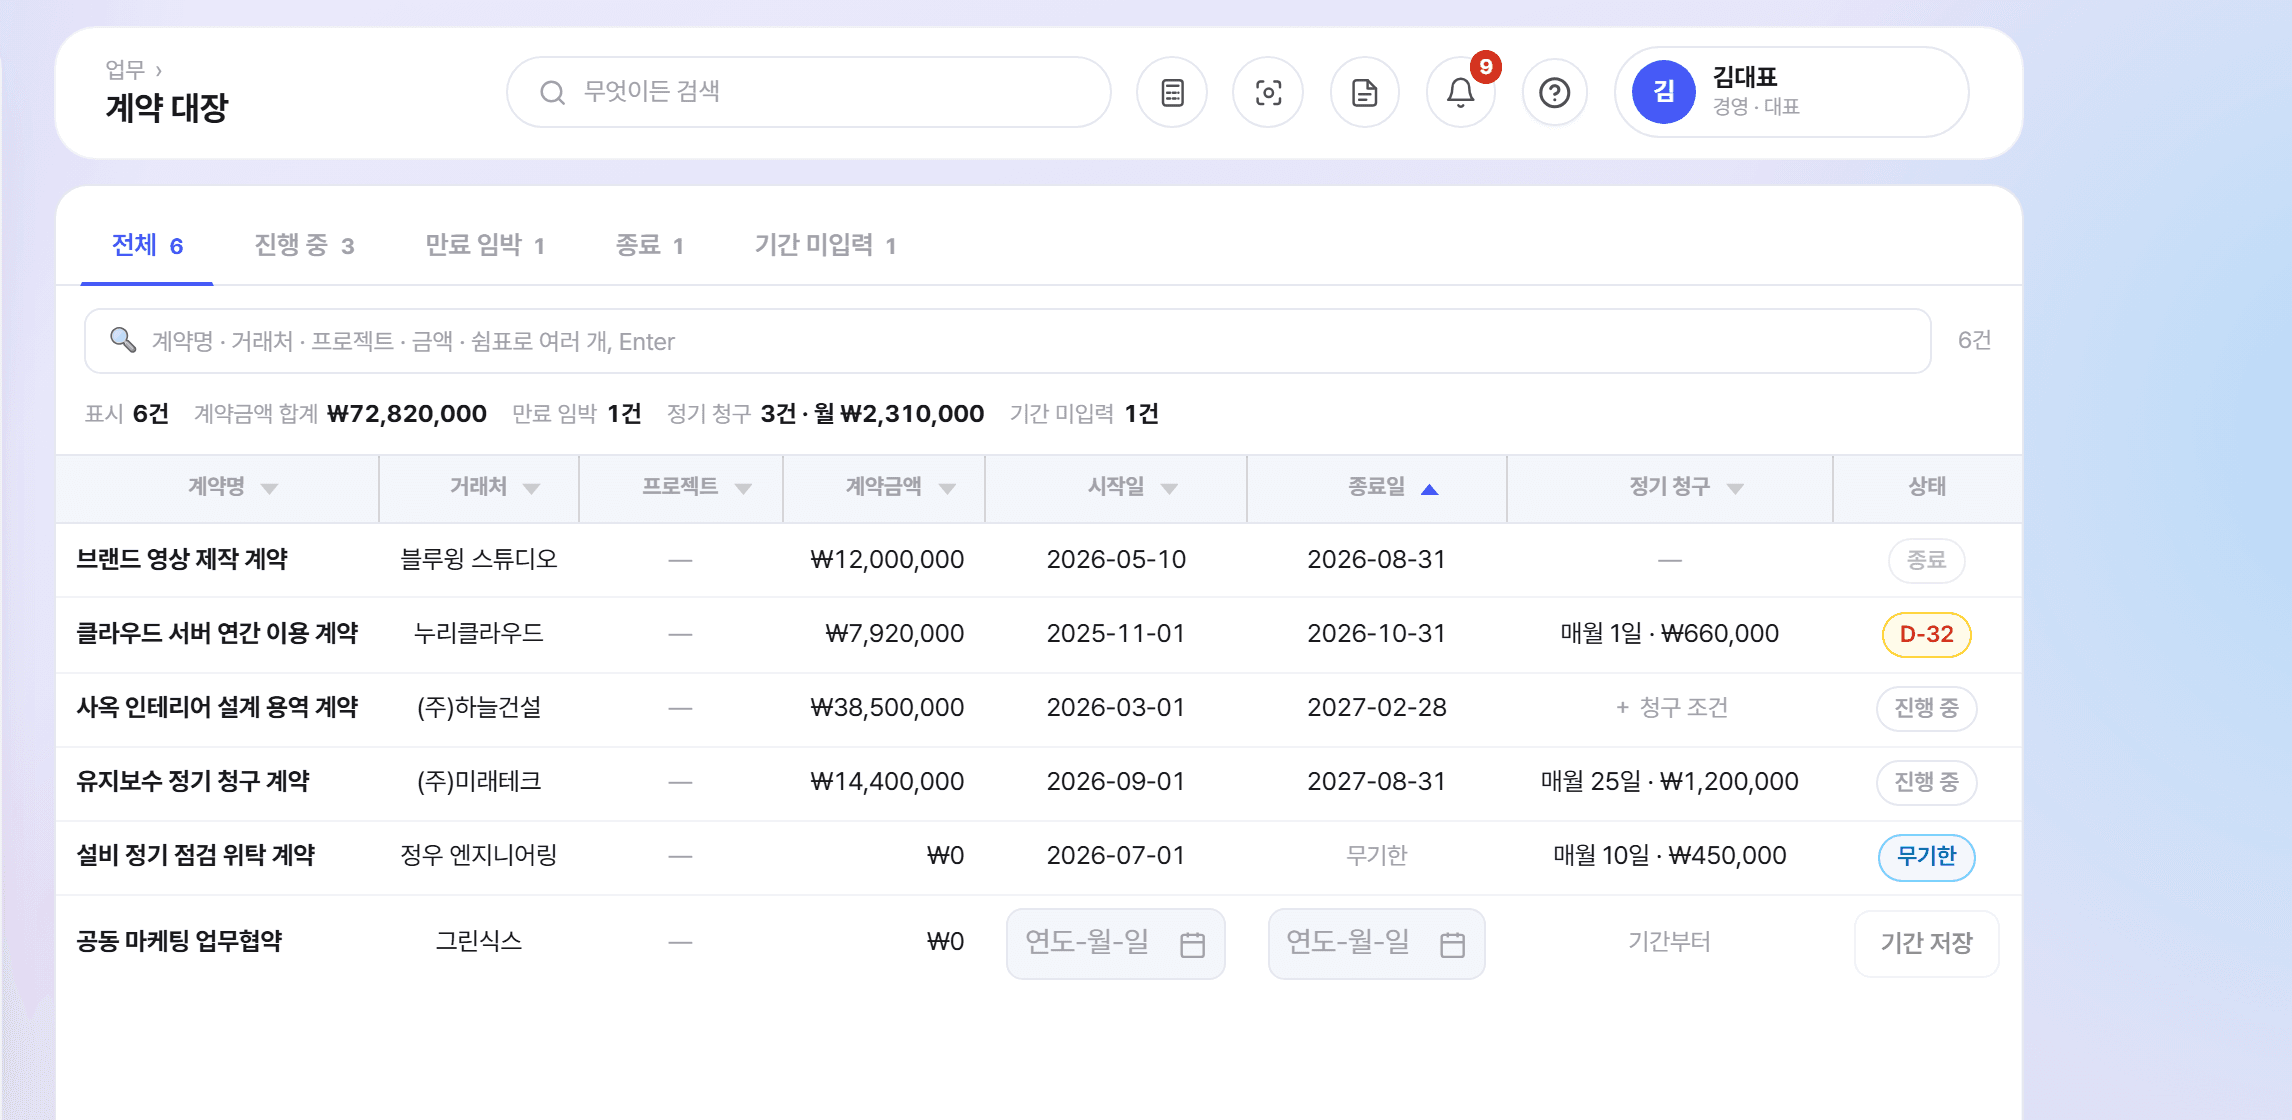This screenshot has width=2292, height=1120.
Task: Expand the 거래처 column filter arrow
Action: pos(531,489)
